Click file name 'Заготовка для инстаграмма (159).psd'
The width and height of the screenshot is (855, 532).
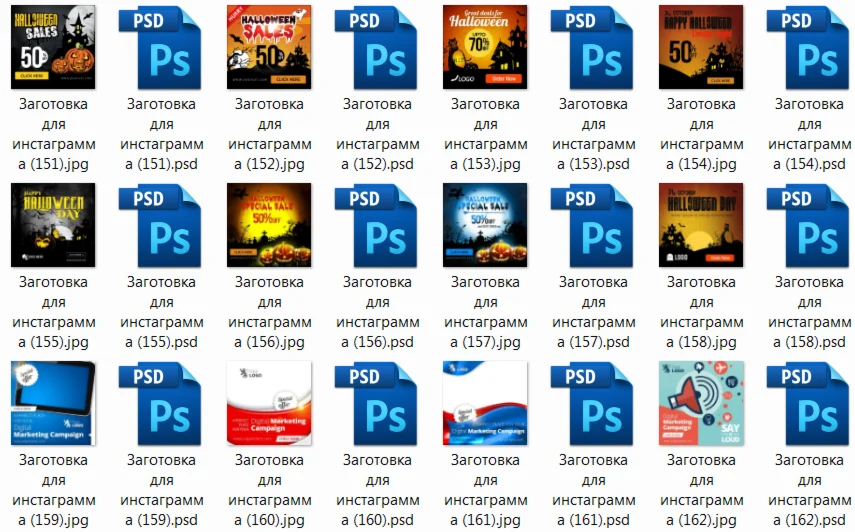[161, 491]
